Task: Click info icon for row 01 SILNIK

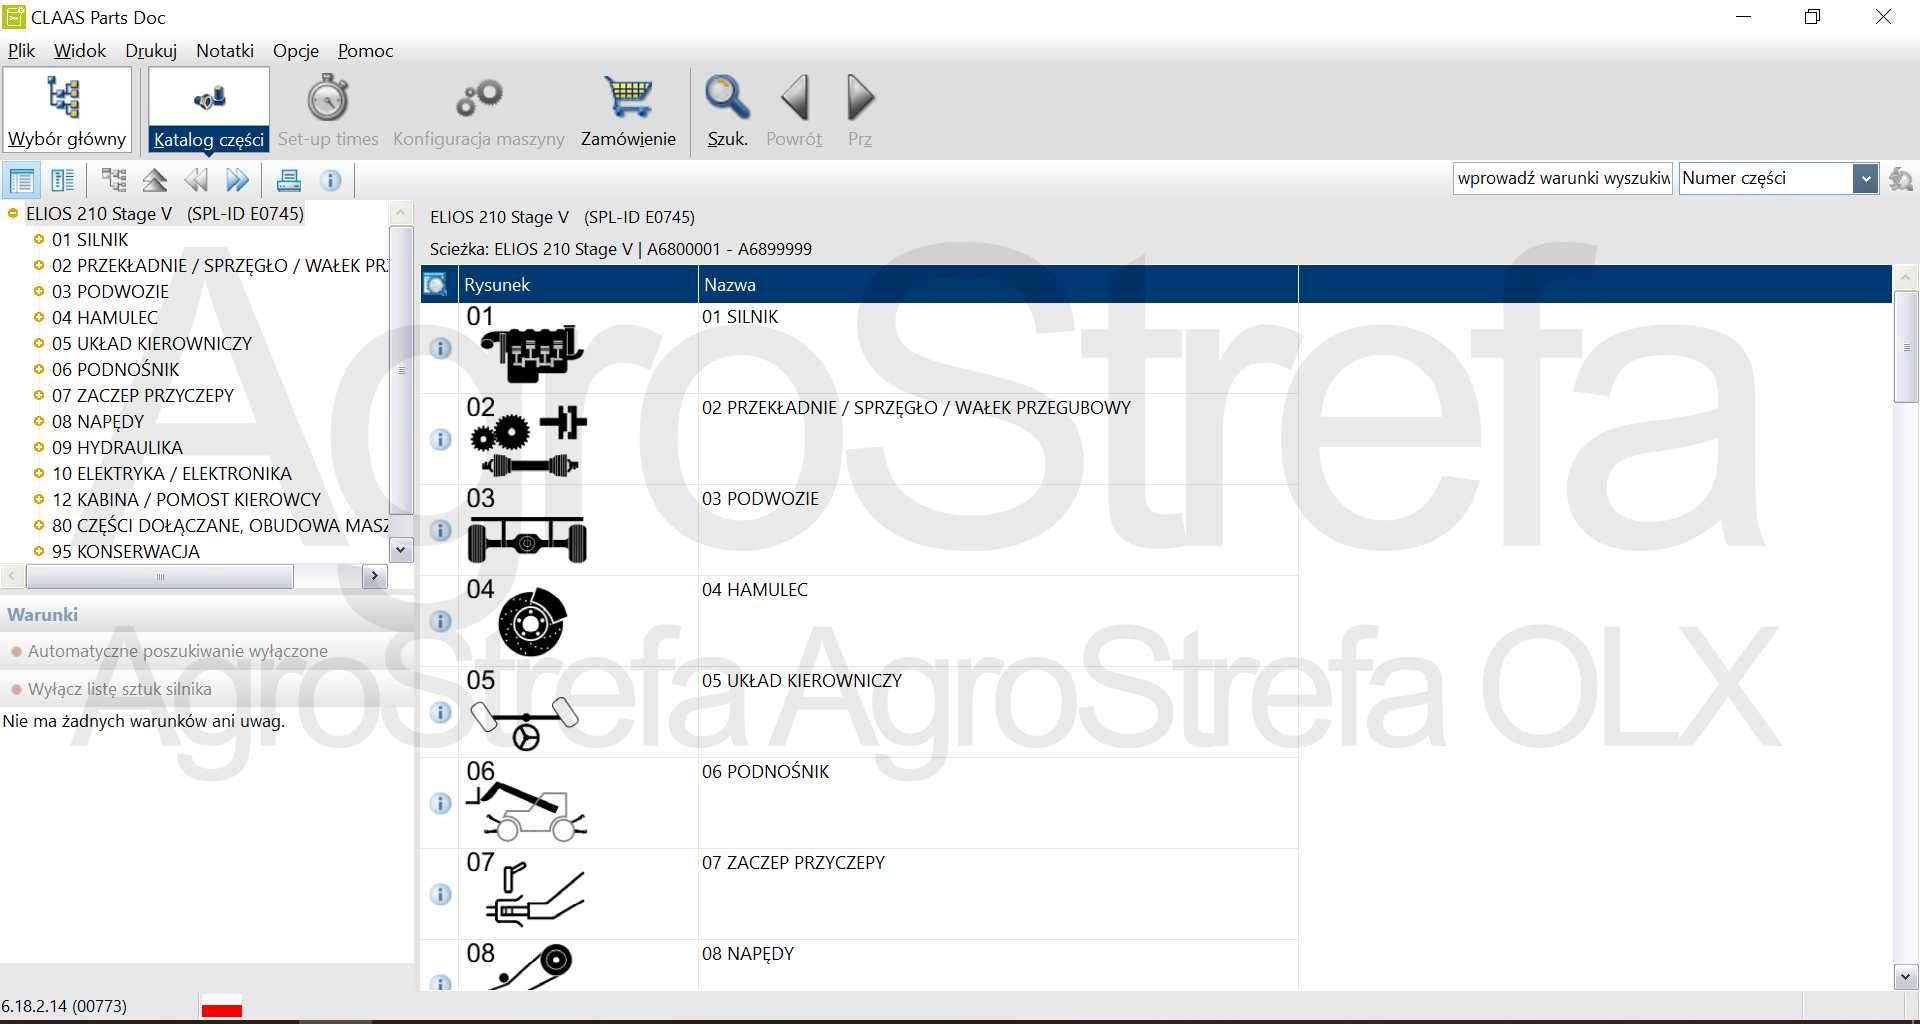Action: (441, 348)
